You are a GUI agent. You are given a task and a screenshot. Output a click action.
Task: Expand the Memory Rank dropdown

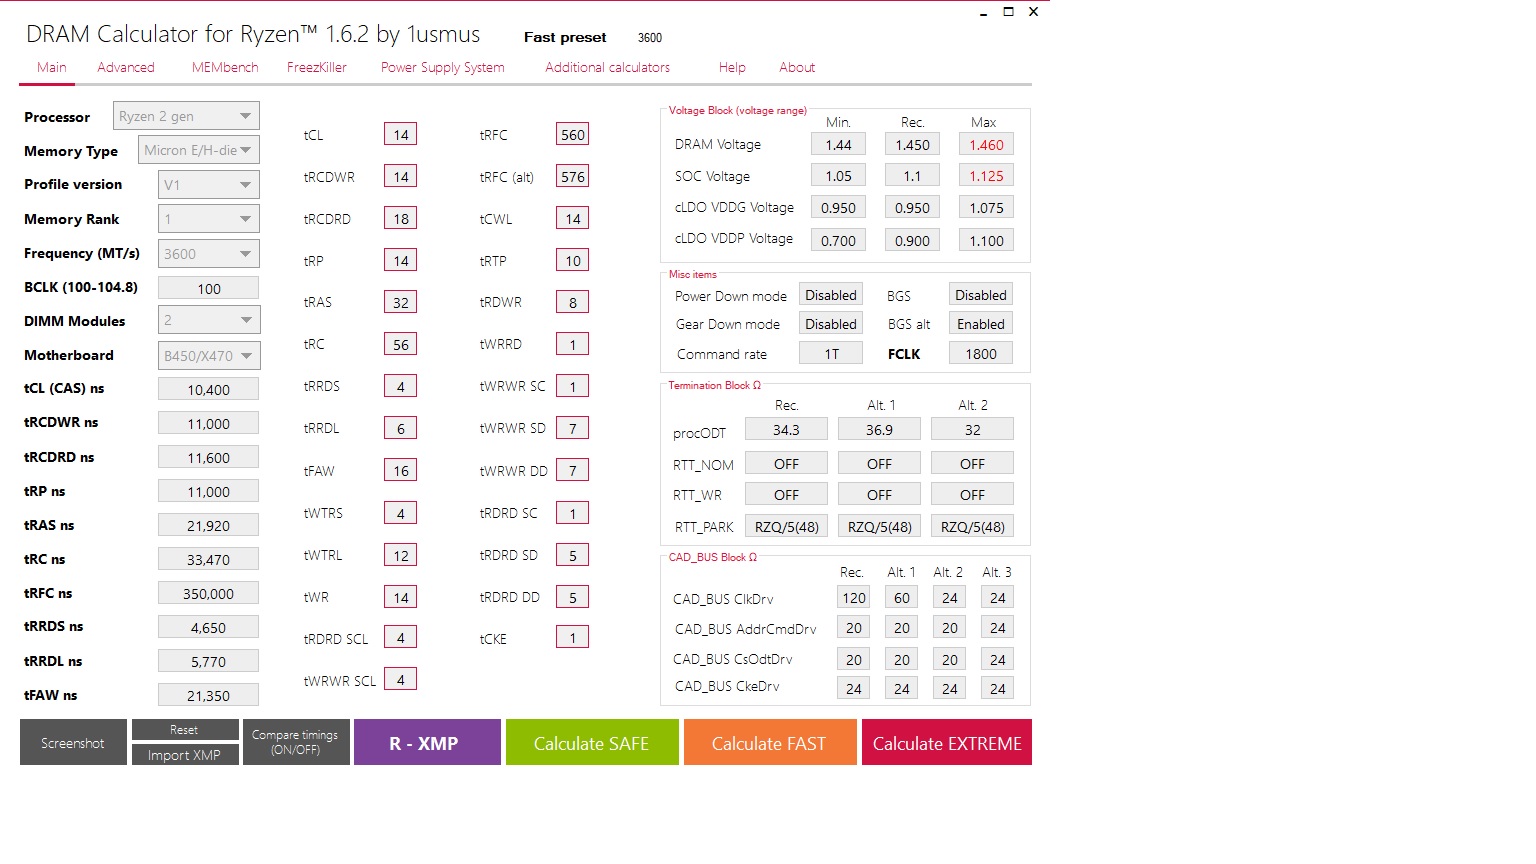(209, 219)
